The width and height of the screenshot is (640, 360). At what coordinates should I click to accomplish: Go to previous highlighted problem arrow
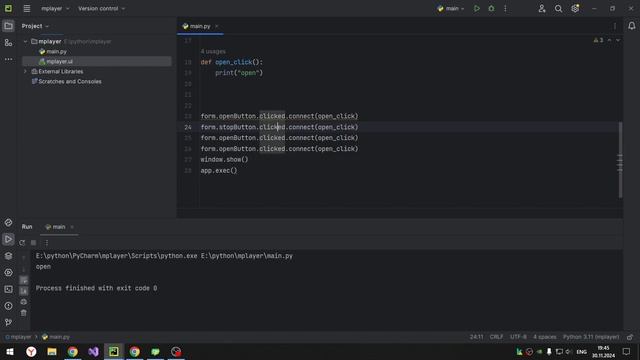[x=609, y=40]
